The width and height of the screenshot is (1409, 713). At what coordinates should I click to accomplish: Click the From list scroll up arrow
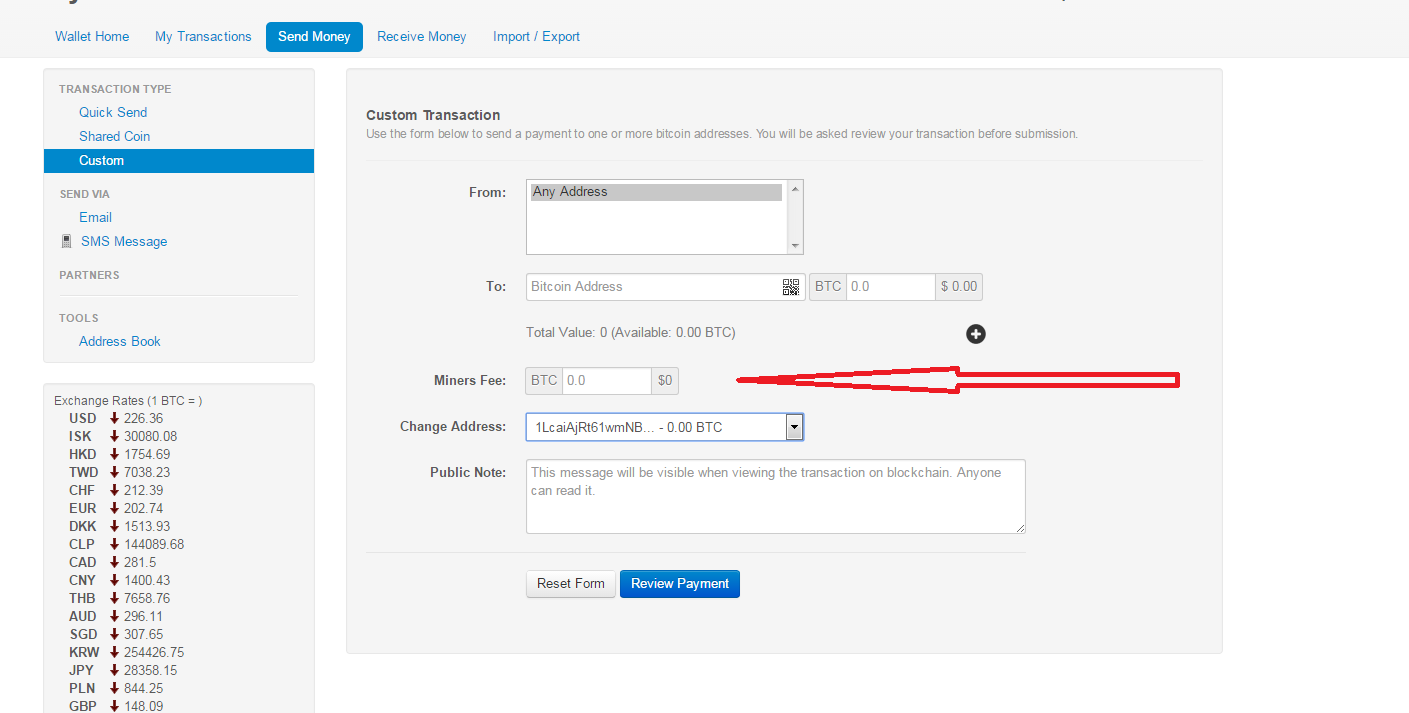795,189
